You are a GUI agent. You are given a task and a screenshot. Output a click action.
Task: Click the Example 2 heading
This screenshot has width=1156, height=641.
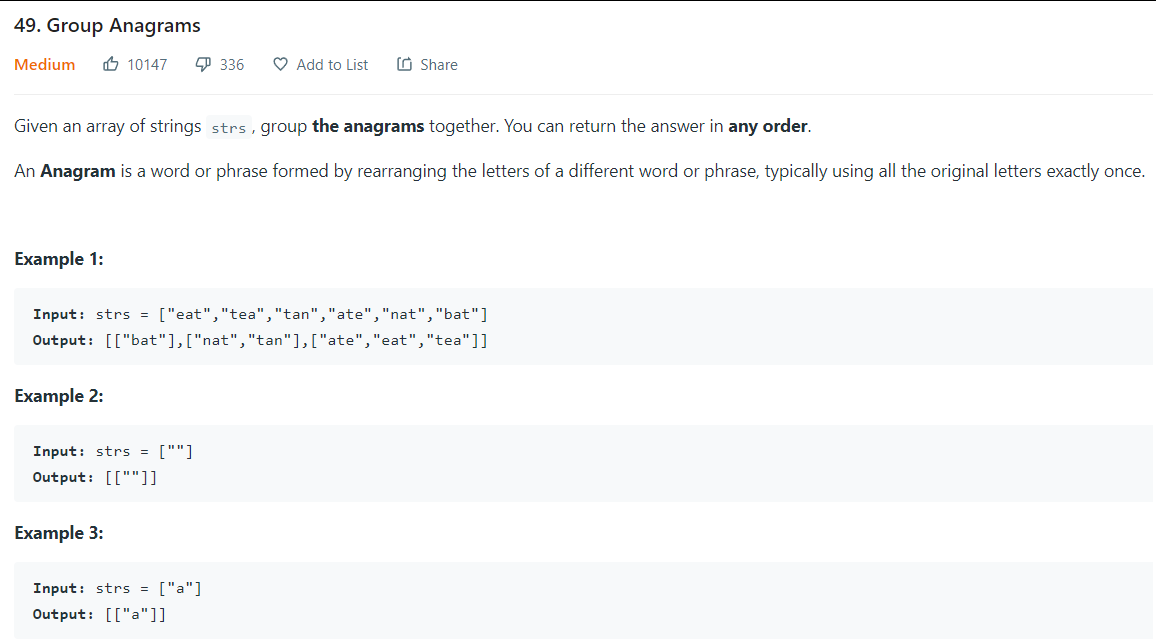tap(59, 396)
